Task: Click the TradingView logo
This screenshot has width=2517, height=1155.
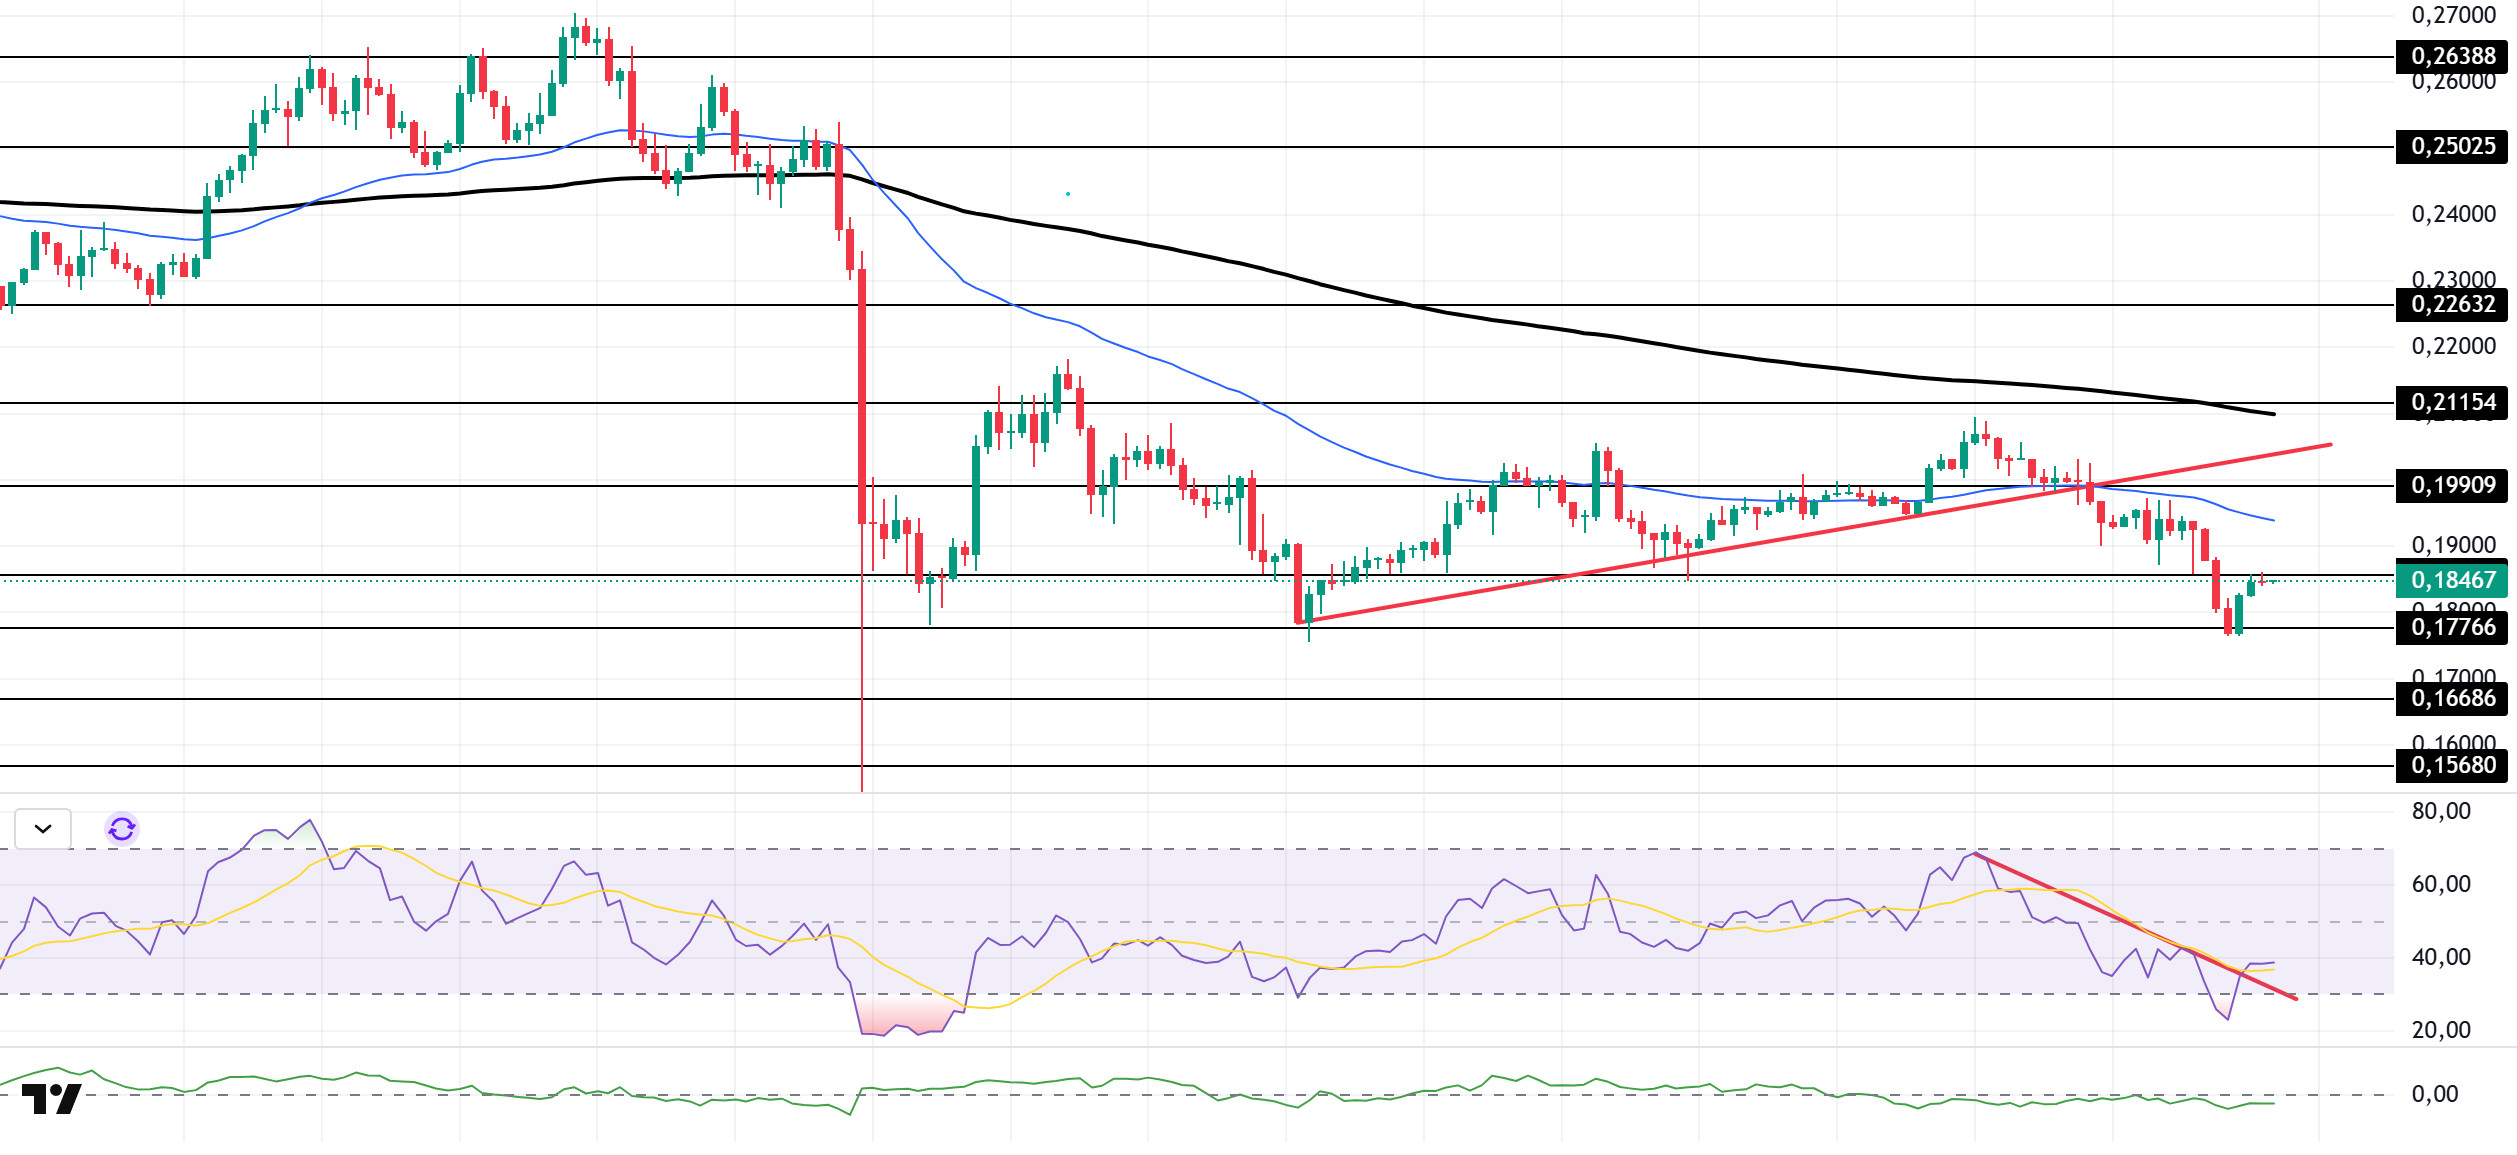Action: pos(51,1099)
